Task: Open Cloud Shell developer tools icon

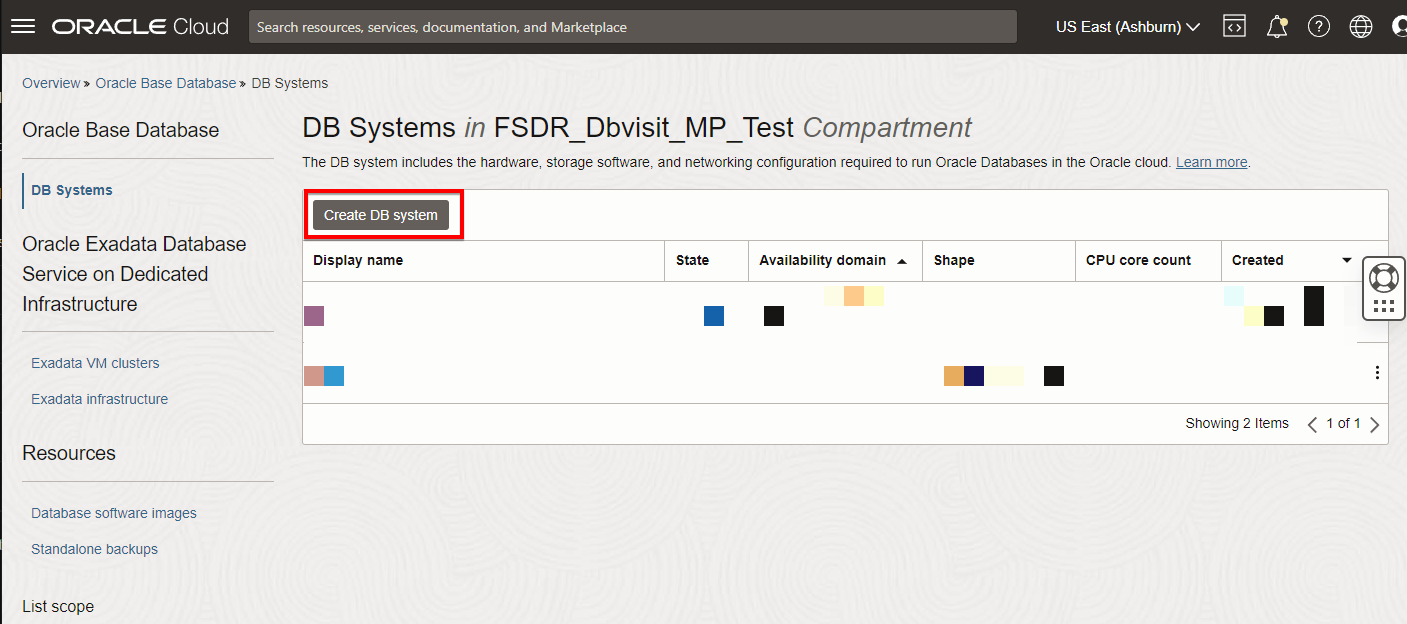Action: [x=1235, y=27]
